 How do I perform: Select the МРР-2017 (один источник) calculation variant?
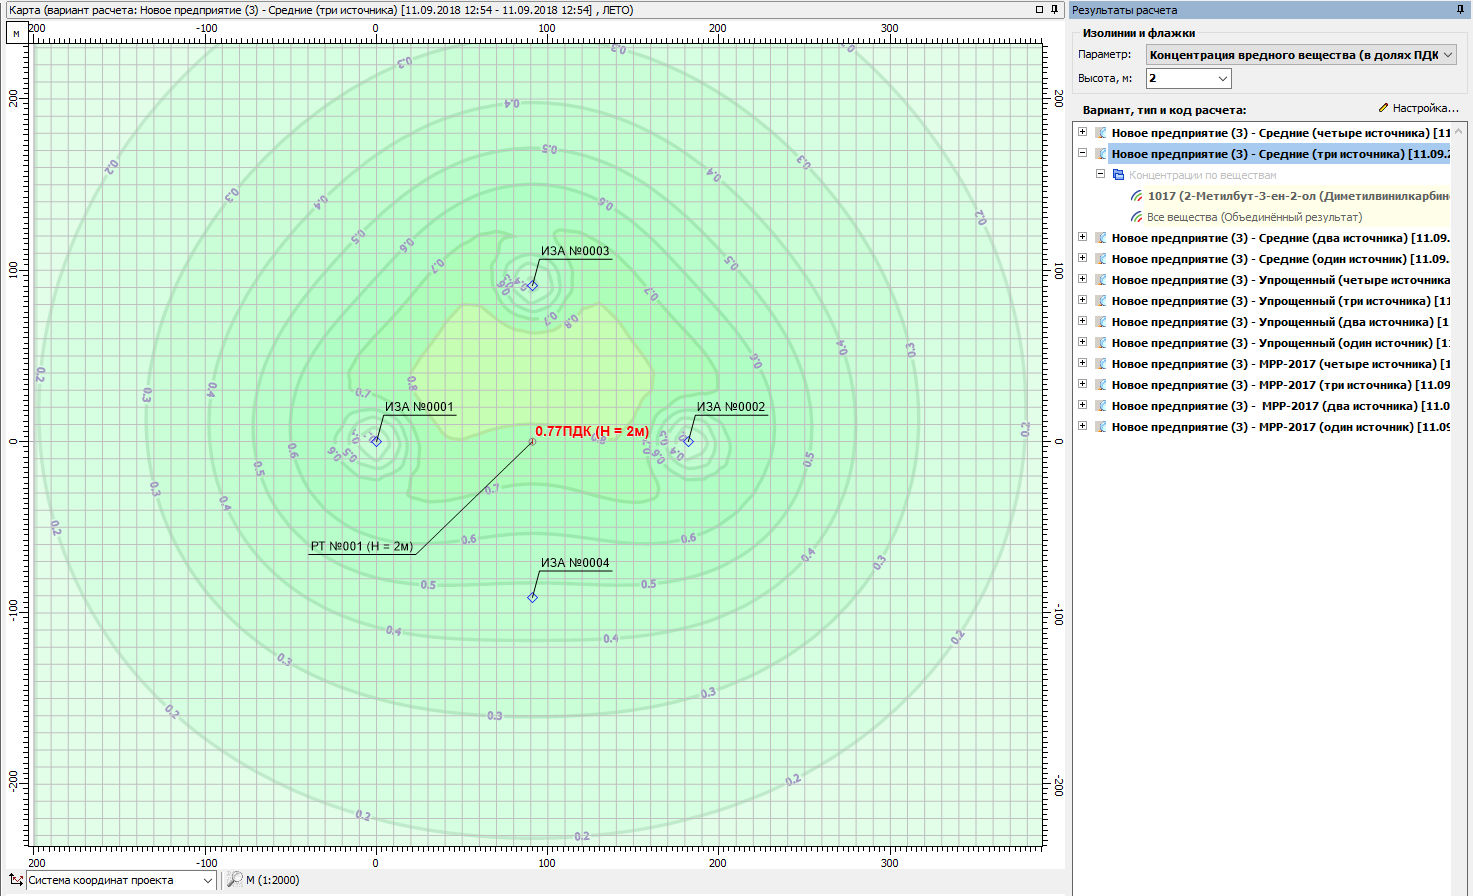(1280, 427)
